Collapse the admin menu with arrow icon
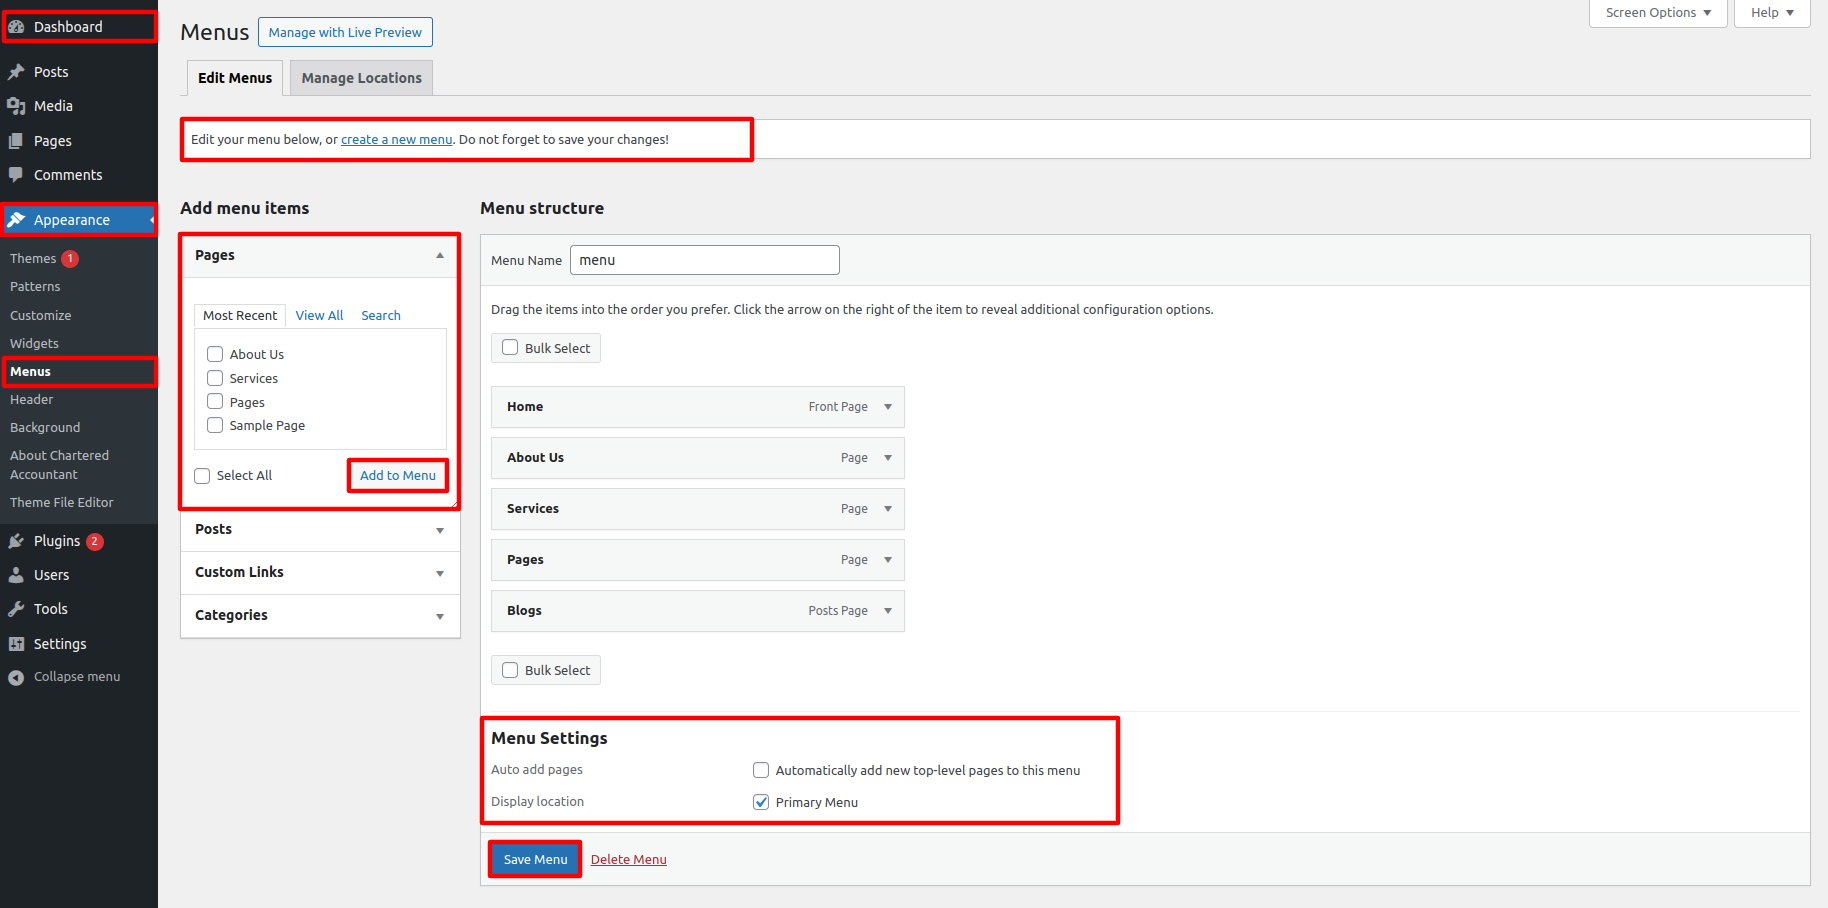This screenshot has width=1828, height=908. tap(16, 677)
